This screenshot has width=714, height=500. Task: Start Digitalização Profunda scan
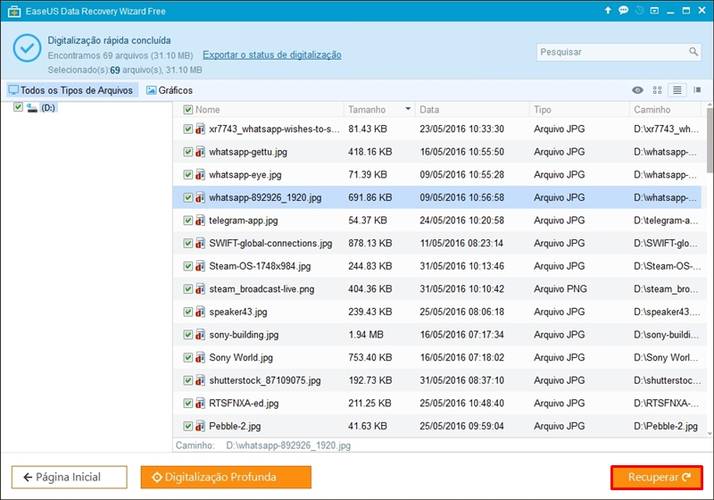226,477
